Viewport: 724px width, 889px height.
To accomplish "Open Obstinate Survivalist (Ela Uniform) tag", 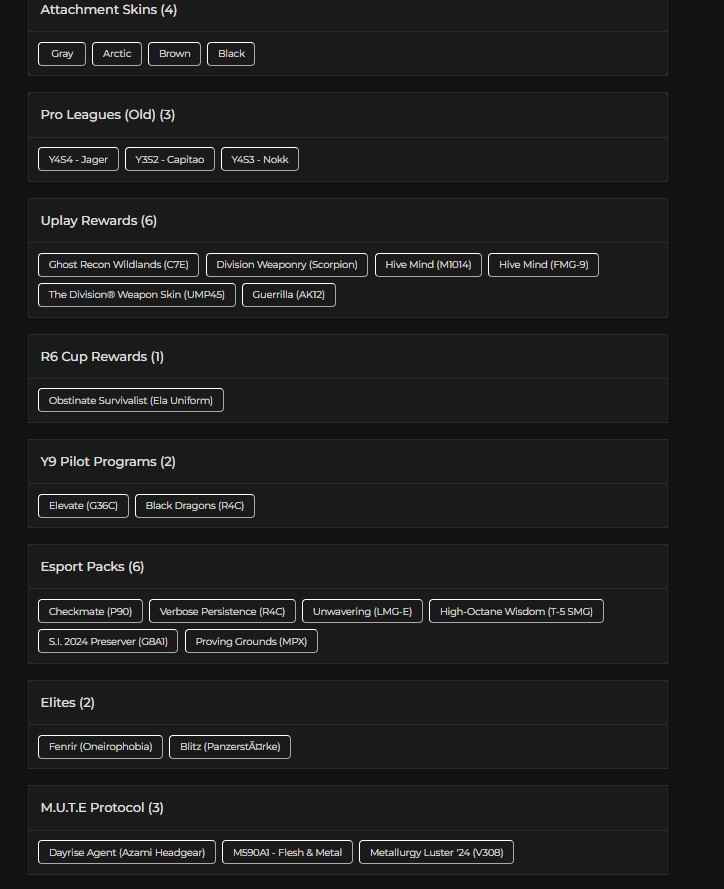I will pyautogui.click(x=130, y=401).
